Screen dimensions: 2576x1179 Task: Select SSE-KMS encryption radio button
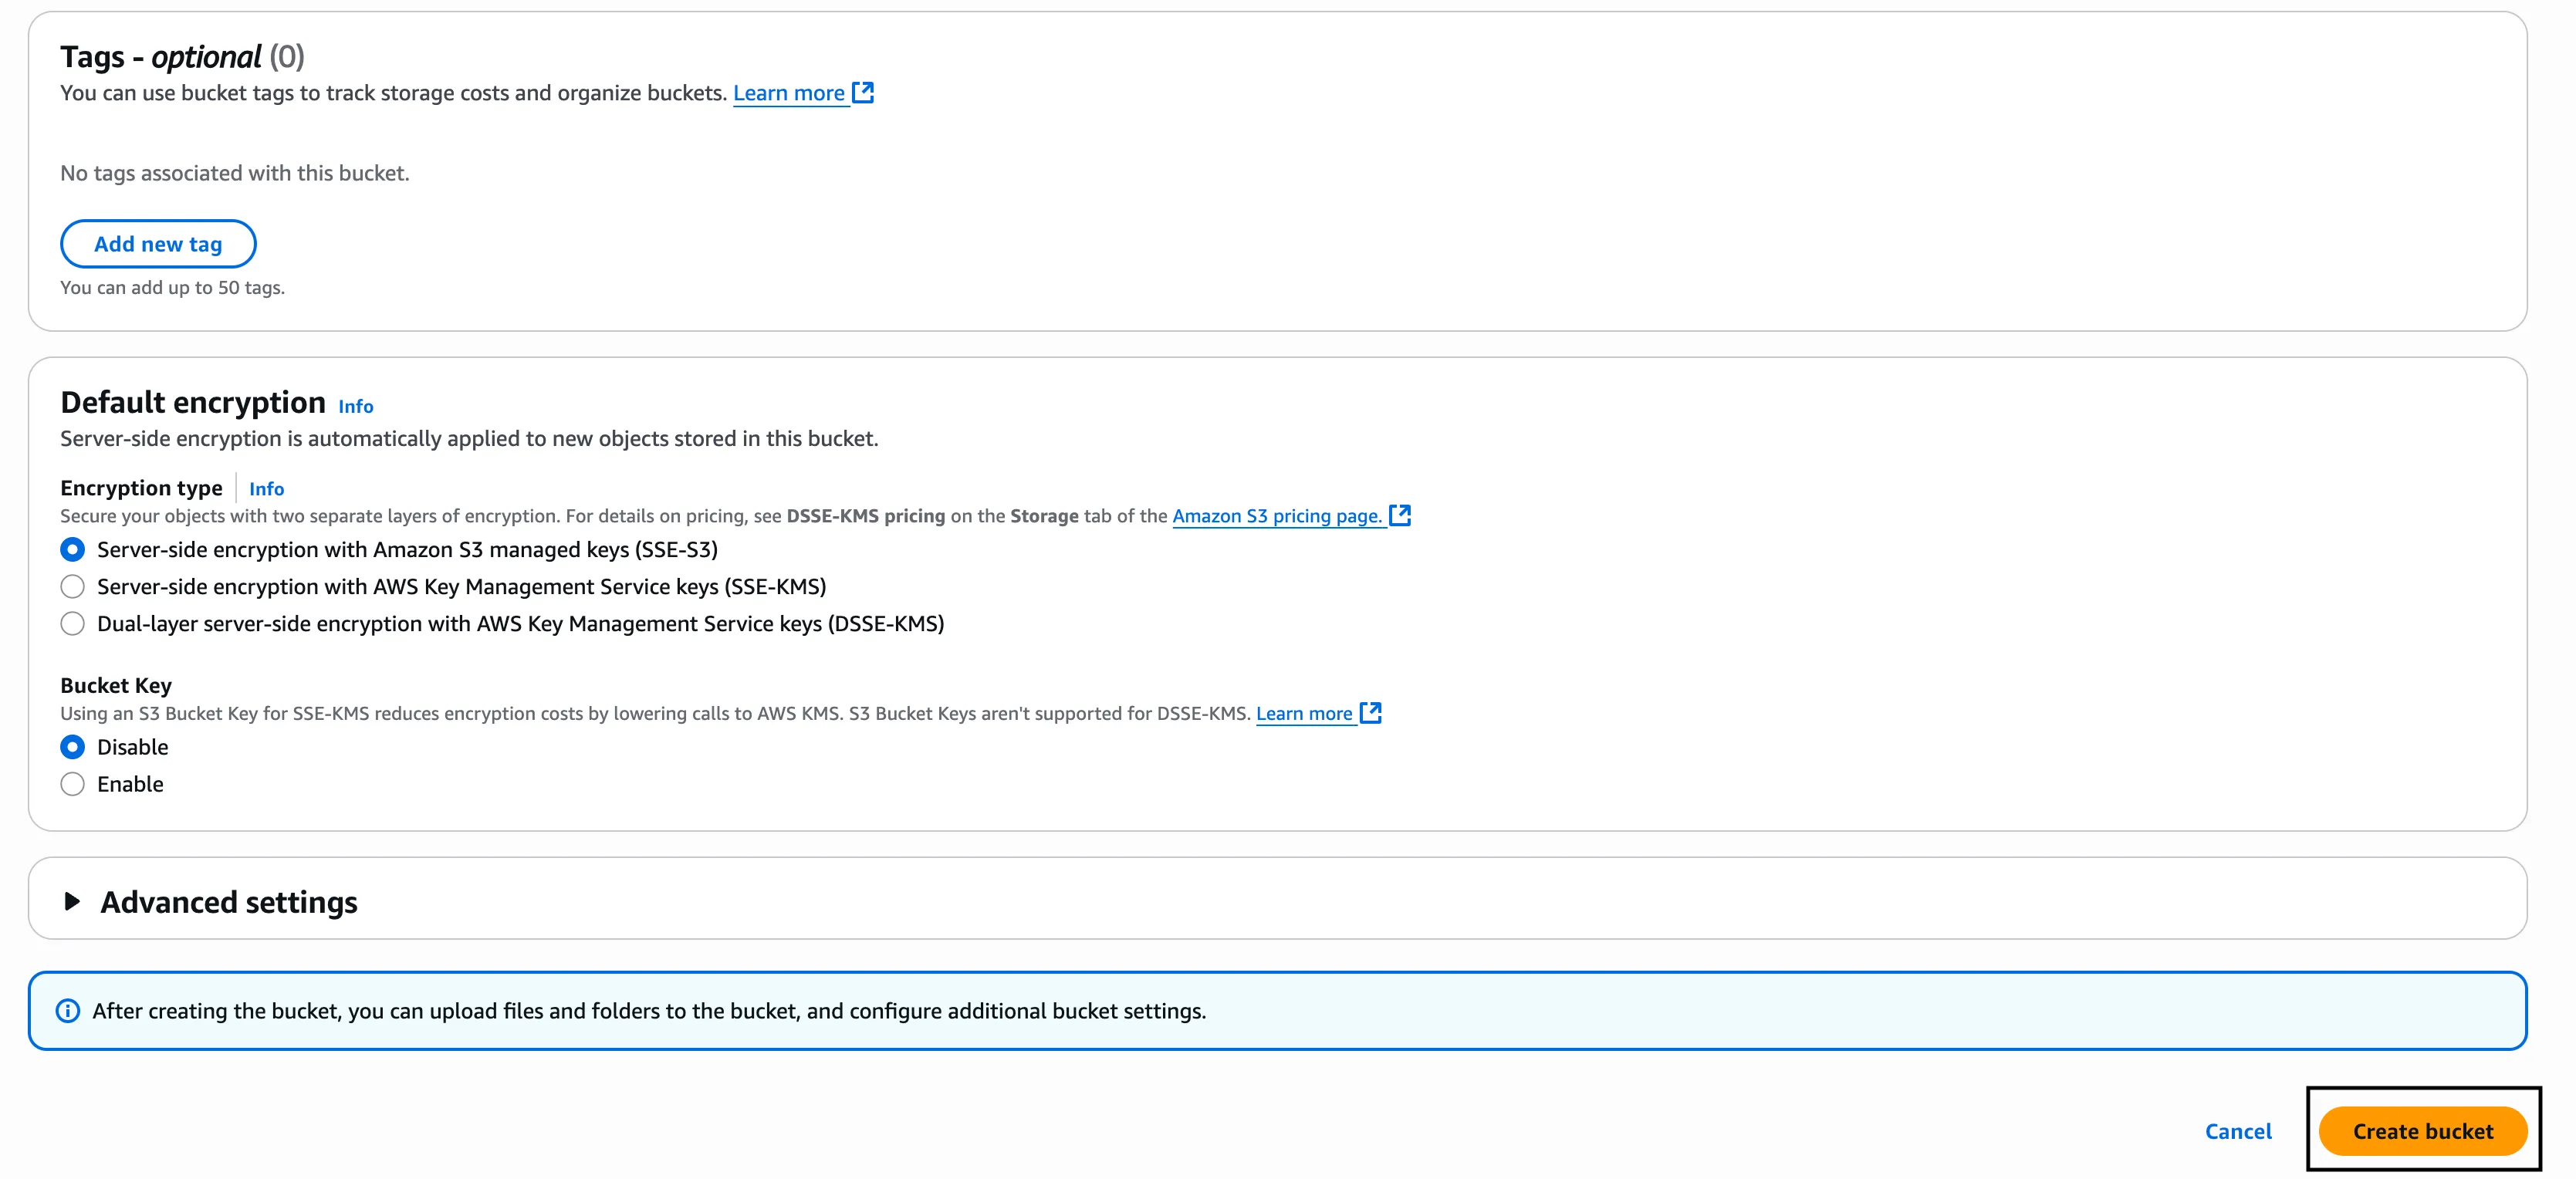[73, 586]
